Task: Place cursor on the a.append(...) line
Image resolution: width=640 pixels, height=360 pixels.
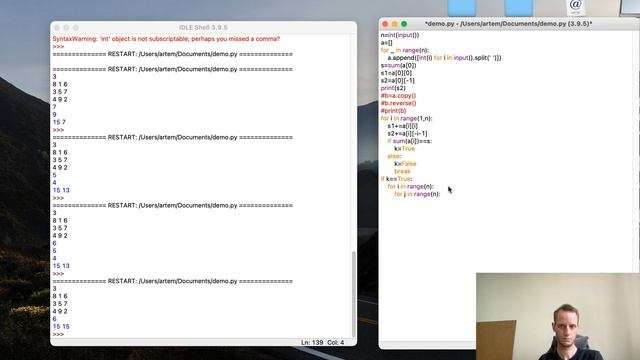Action: [x=444, y=58]
